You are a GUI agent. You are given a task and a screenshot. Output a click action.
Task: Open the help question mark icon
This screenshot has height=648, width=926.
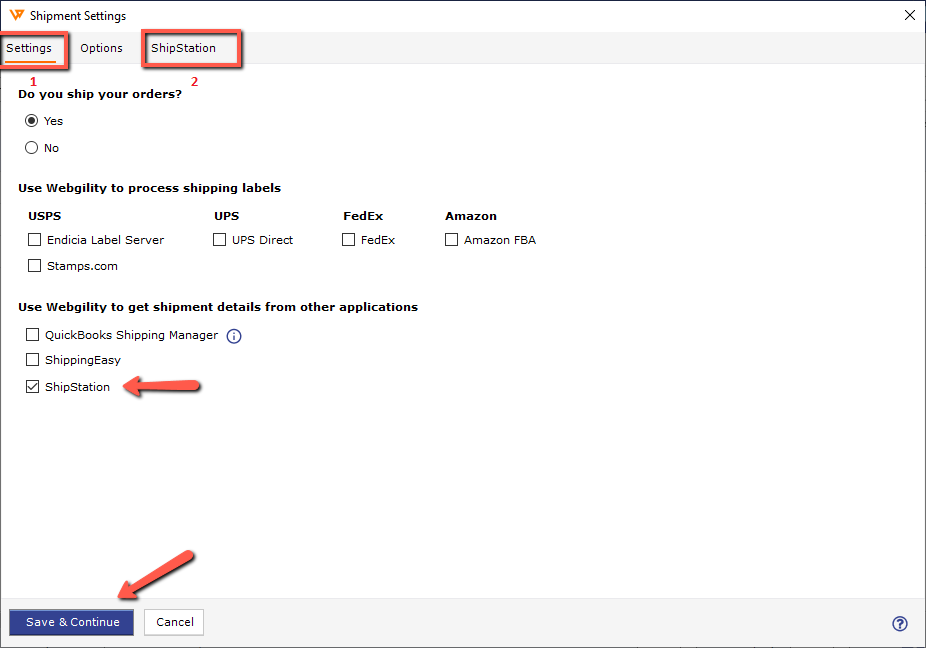(x=899, y=623)
